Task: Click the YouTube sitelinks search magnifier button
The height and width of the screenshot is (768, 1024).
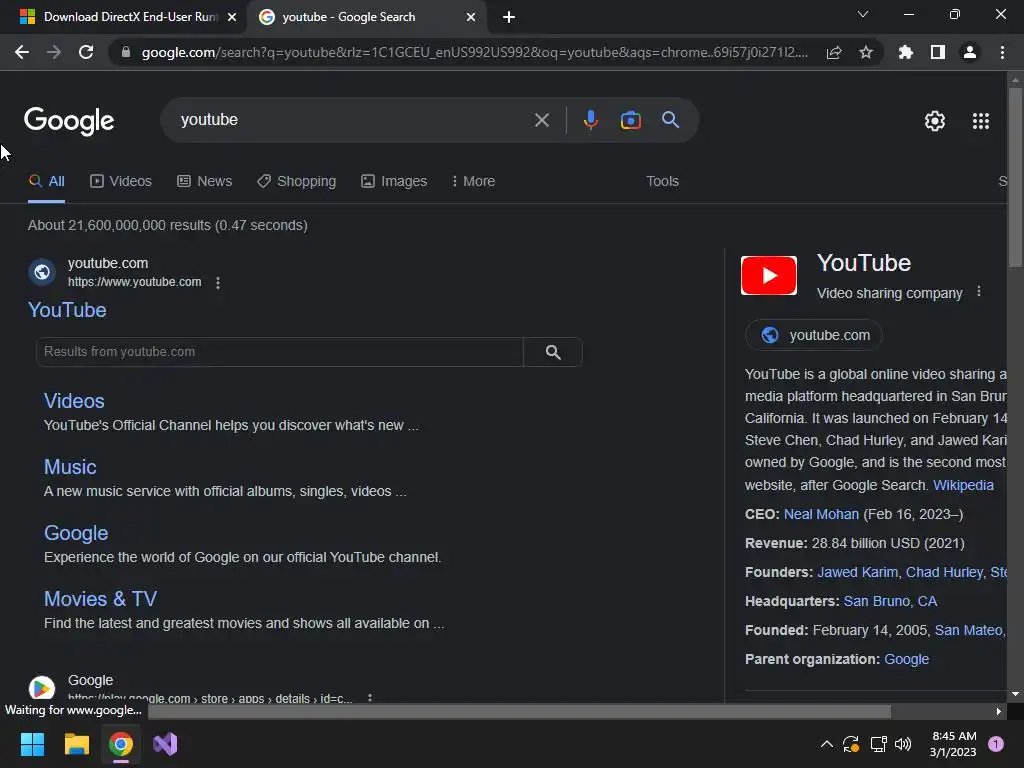Action: (x=553, y=352)
